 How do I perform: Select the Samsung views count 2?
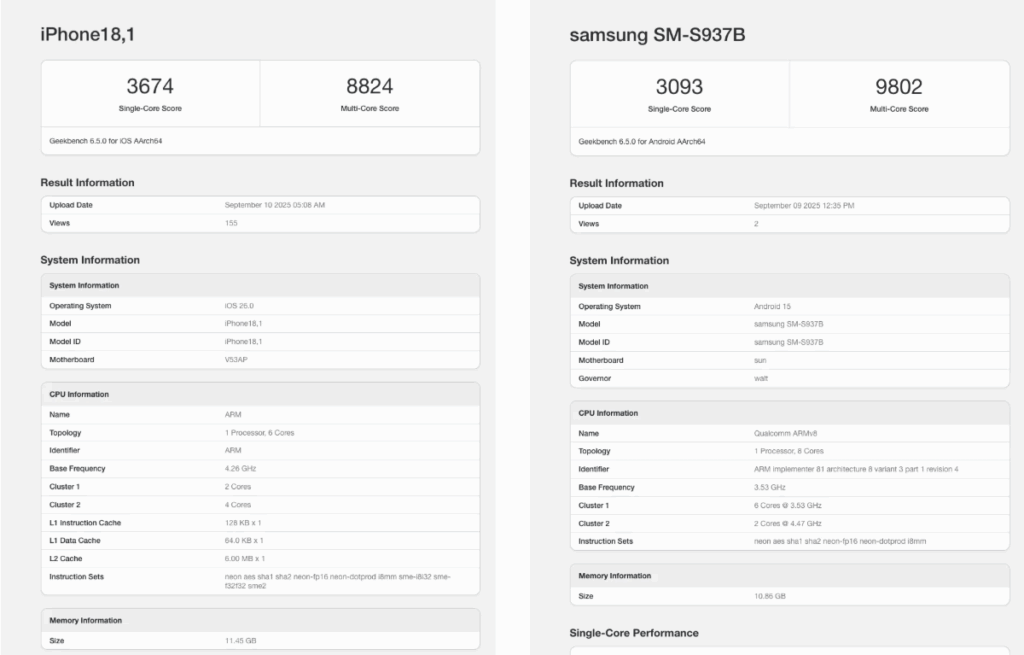pos(756,224)
